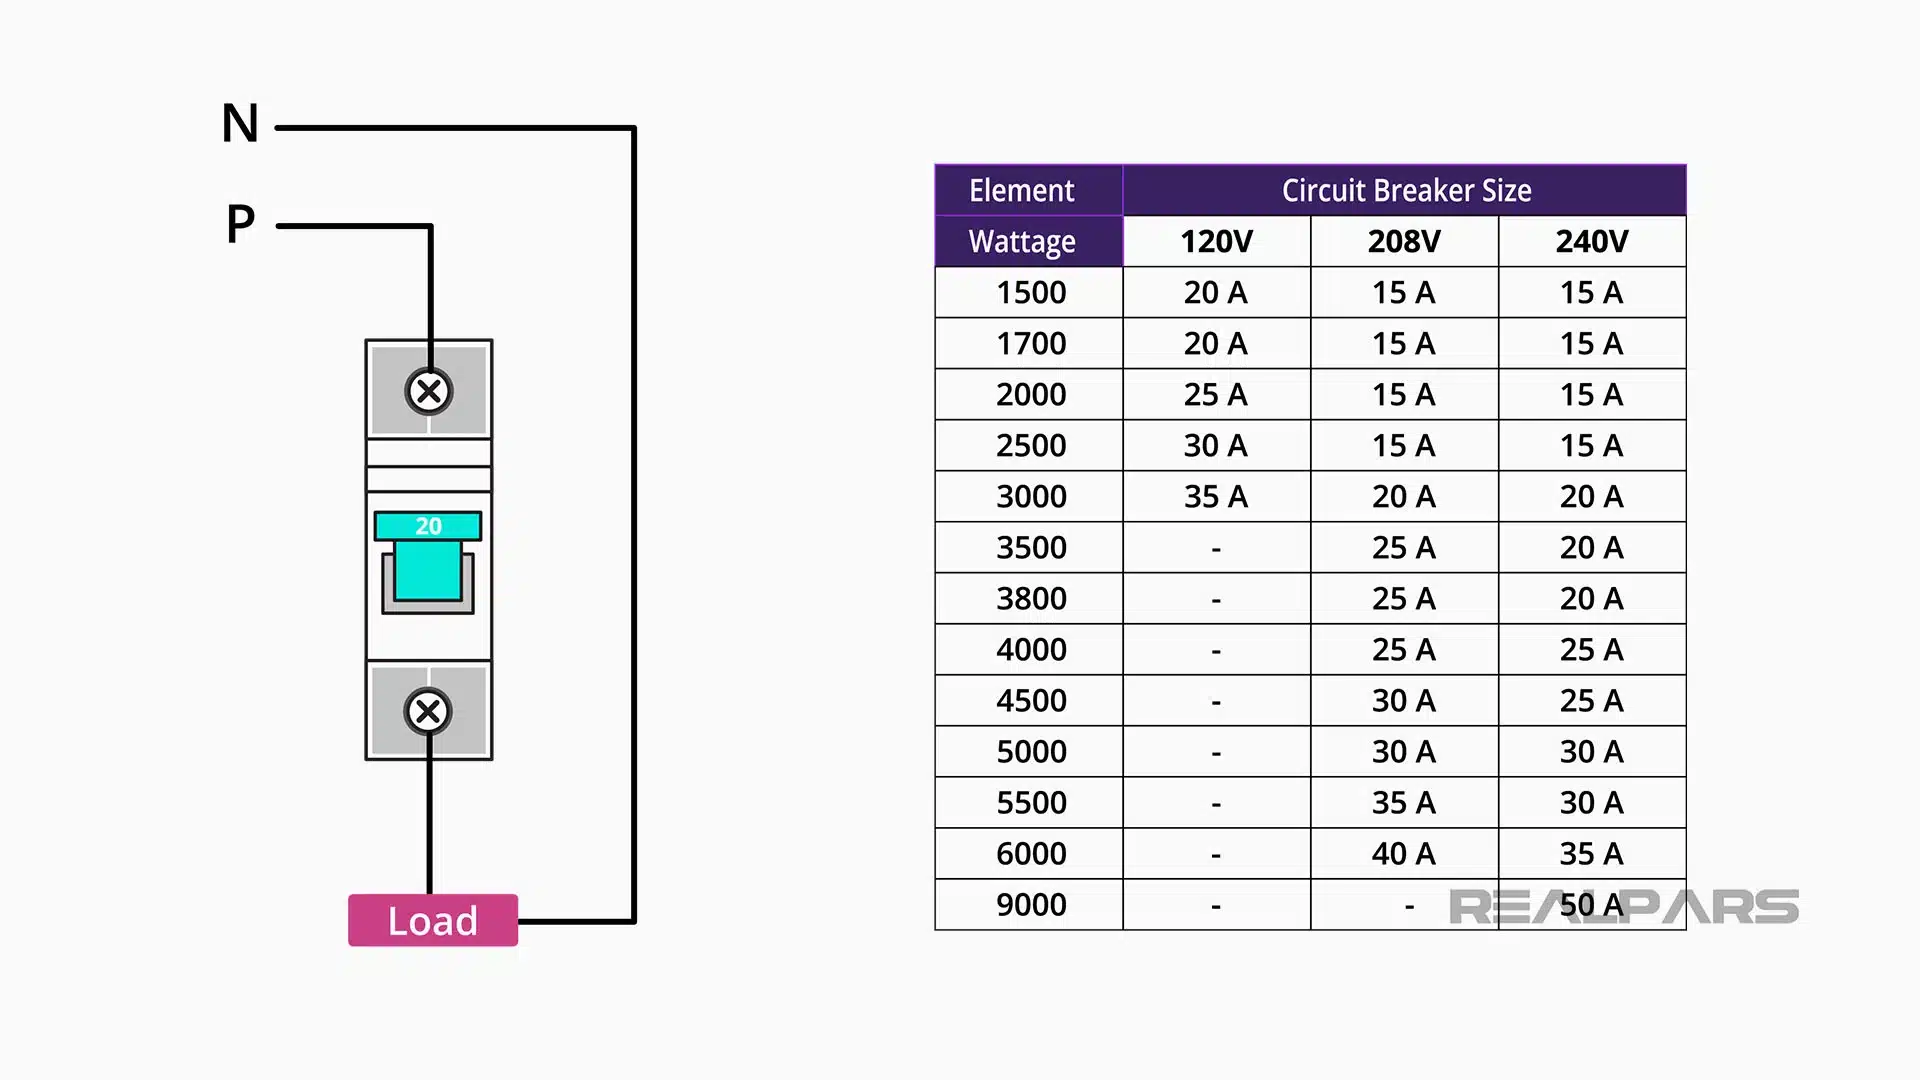Click the teal breaker rating label showing 20
The height and width of the screenshot is (1080, 1920).
[429, 524]
